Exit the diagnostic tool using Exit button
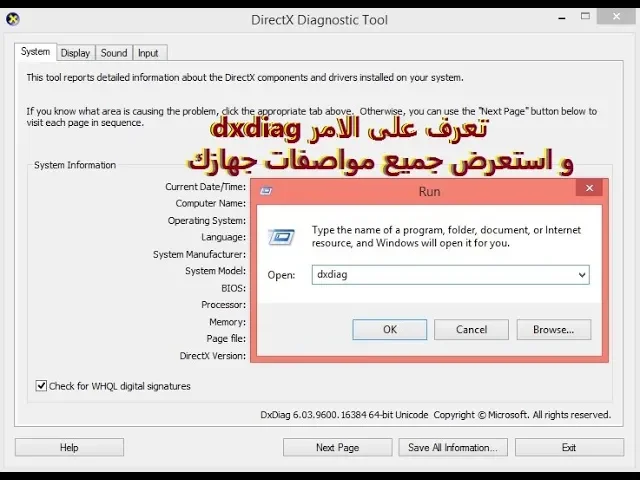 (x=568, y=448)
